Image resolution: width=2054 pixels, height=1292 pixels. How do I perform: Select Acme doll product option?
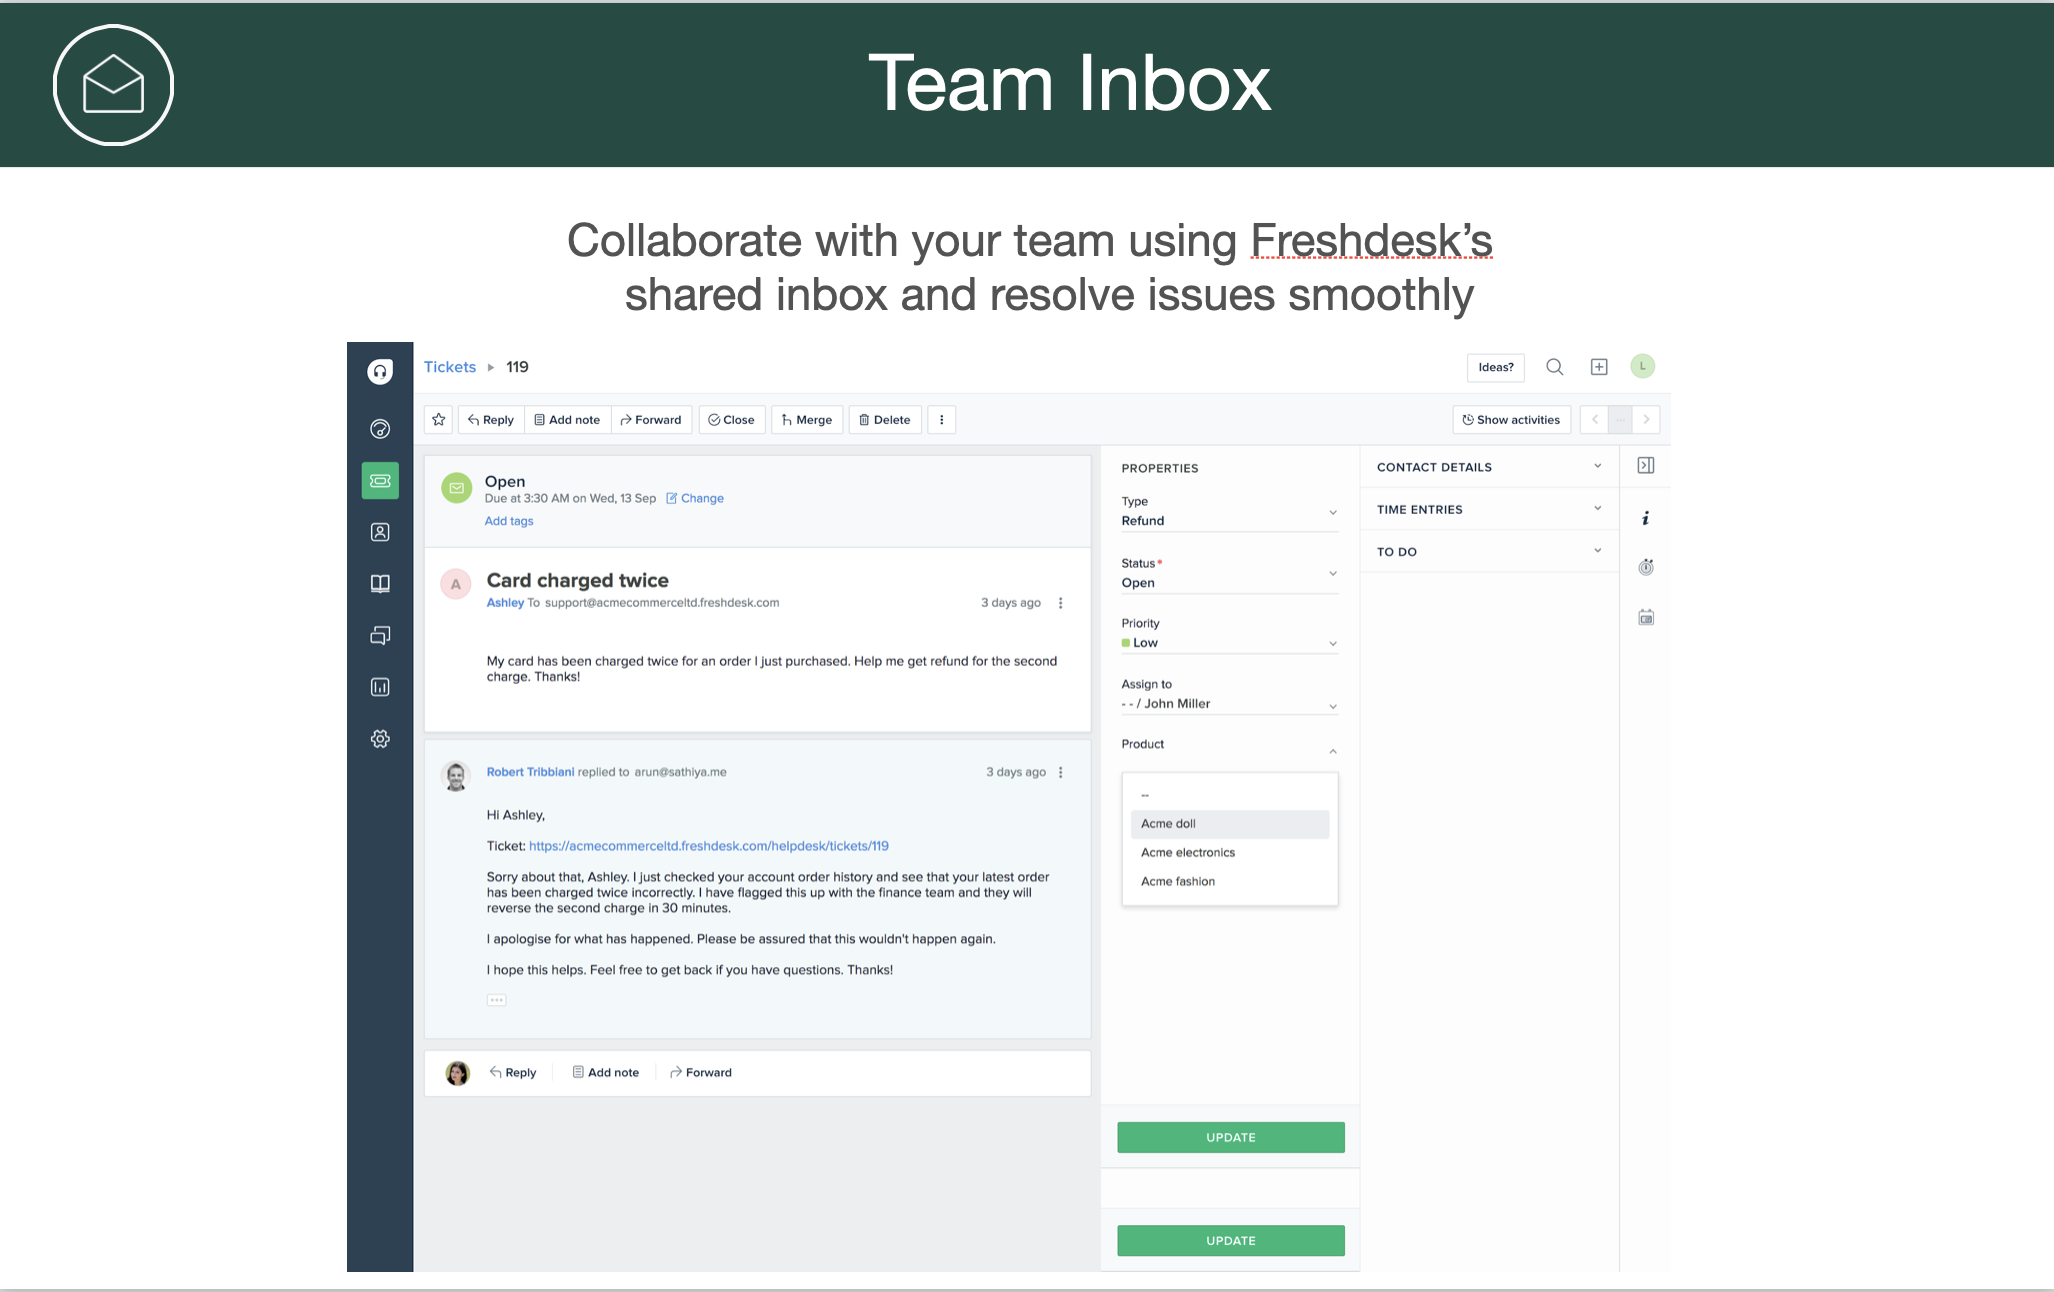[1230, 824]
